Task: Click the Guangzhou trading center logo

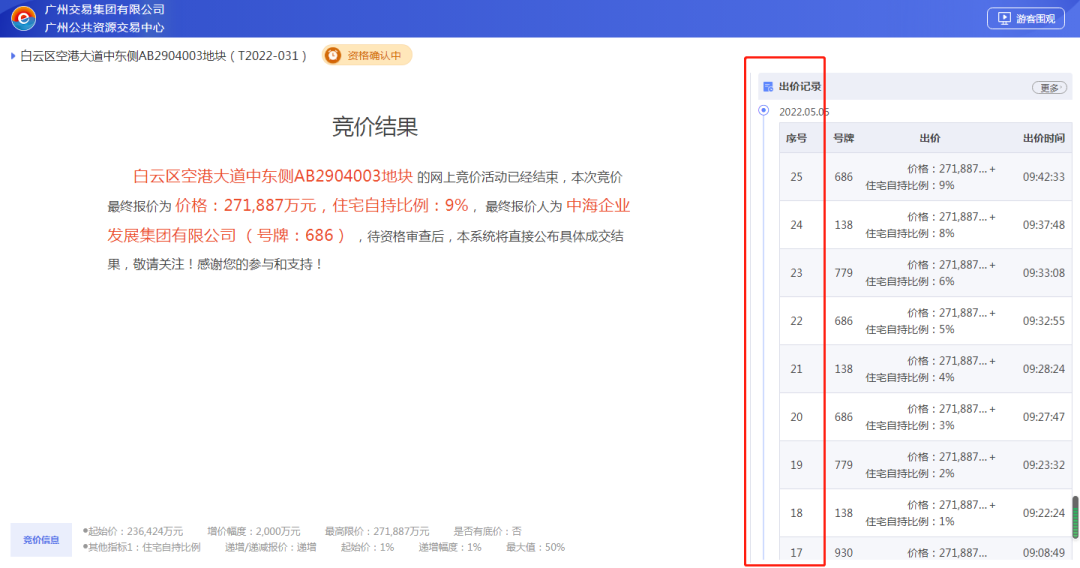Action: pyautogui.click(x=23, y=18)
